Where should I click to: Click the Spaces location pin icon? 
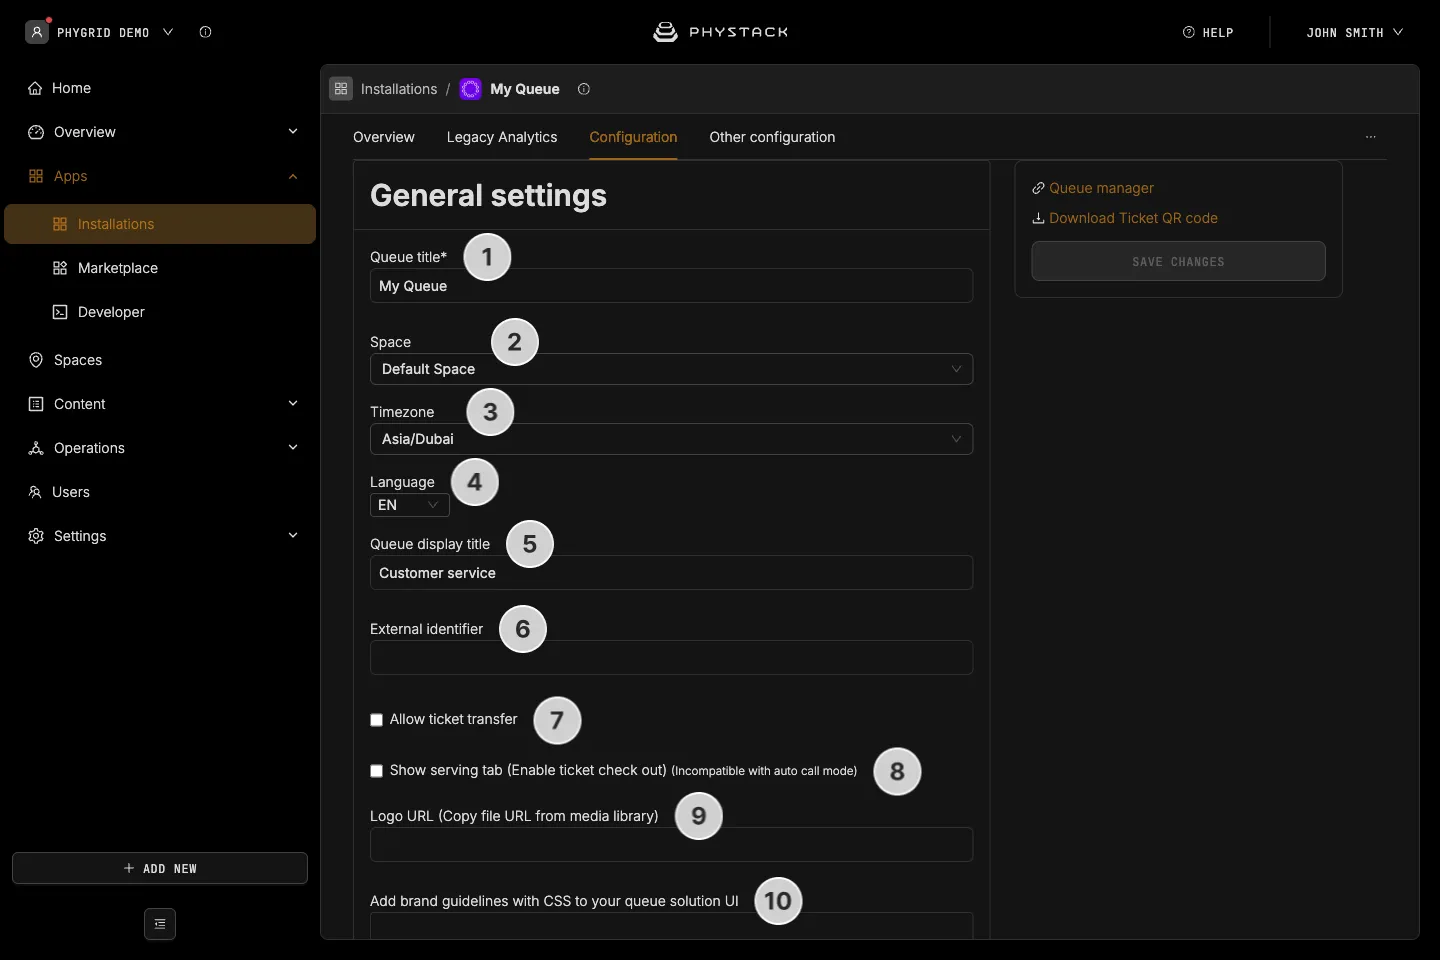pyautogui.click(x=36, y=360)
